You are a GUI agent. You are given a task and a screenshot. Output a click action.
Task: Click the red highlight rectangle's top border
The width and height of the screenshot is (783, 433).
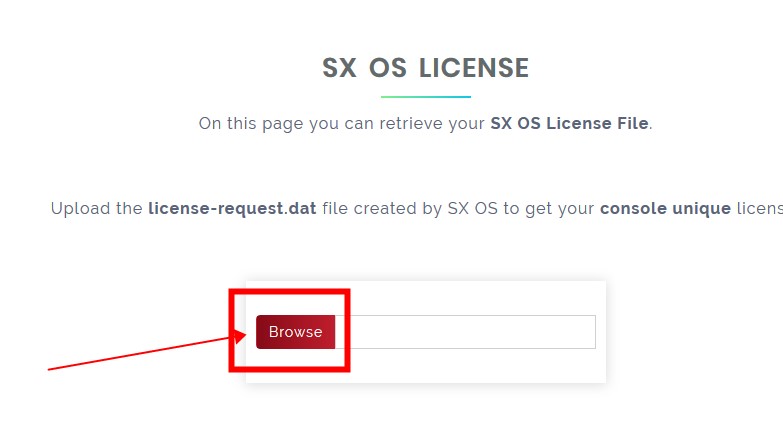point(289,292)
